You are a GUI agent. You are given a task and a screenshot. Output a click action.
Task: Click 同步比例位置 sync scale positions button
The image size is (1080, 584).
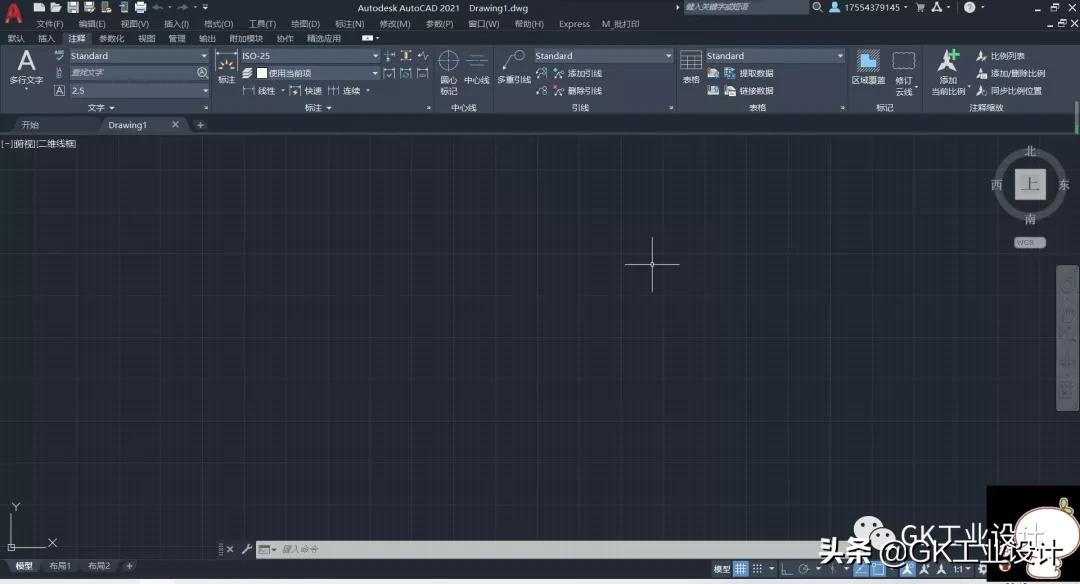pos(1009,91)
